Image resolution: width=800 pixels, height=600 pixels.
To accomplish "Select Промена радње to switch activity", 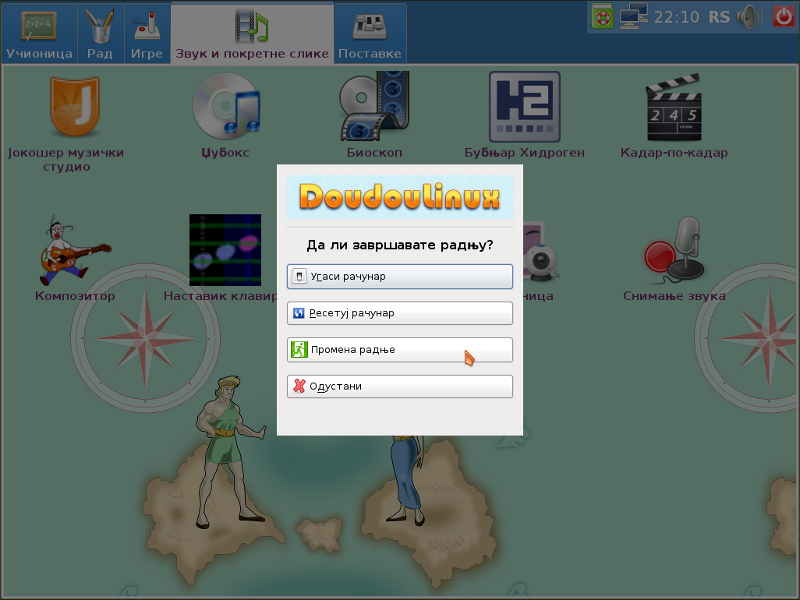I will click(x=399, y=349).
